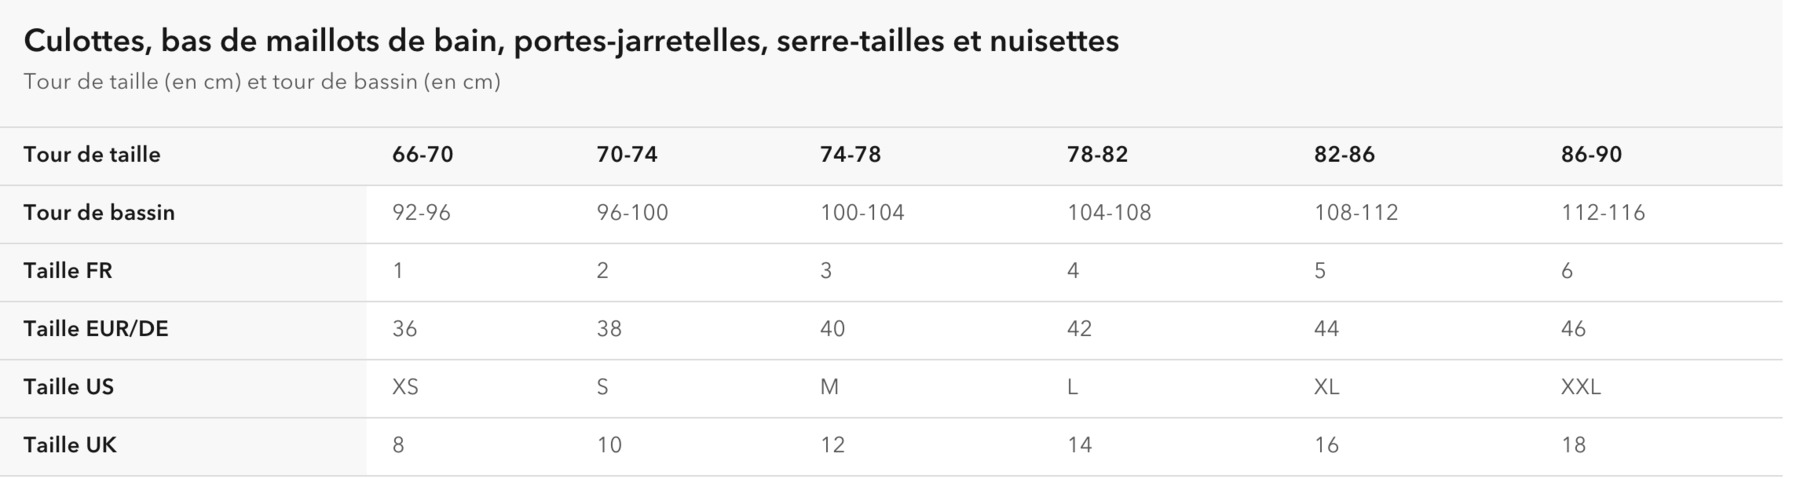Select the 86-90 waist size column
Screen dimensions: 1800x479
pos(1591,155)
